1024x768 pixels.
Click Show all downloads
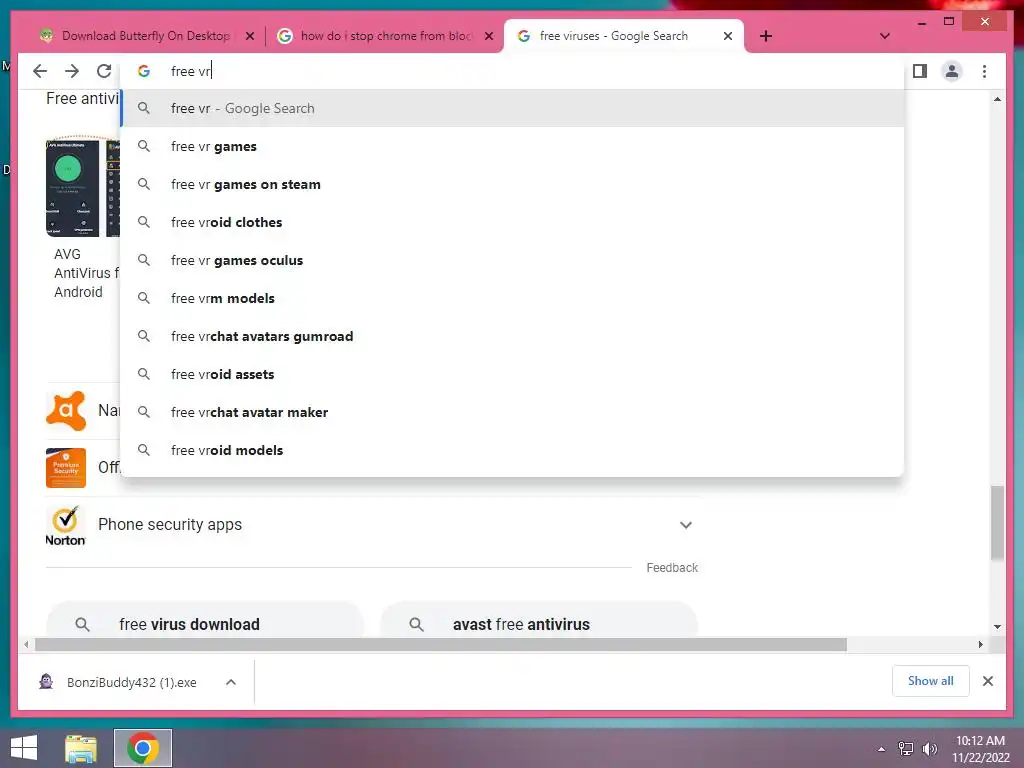pyautogui.click(x=931, y=681)
